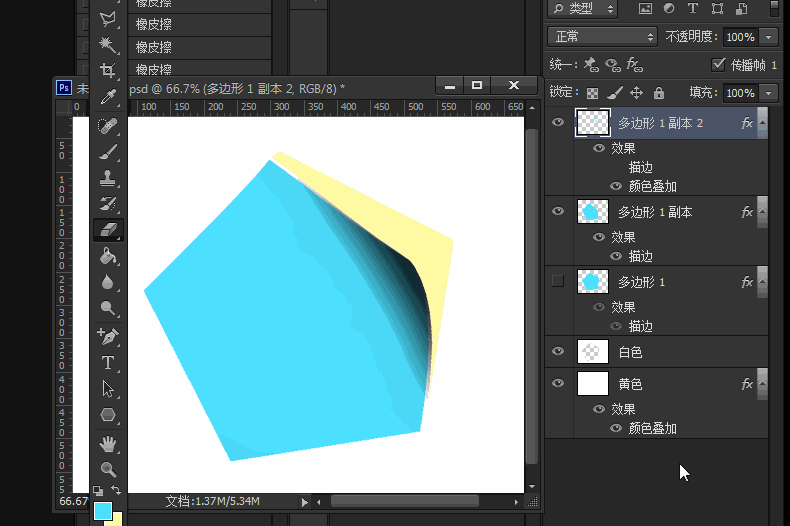Click unify layer style icon

point(634,64)
